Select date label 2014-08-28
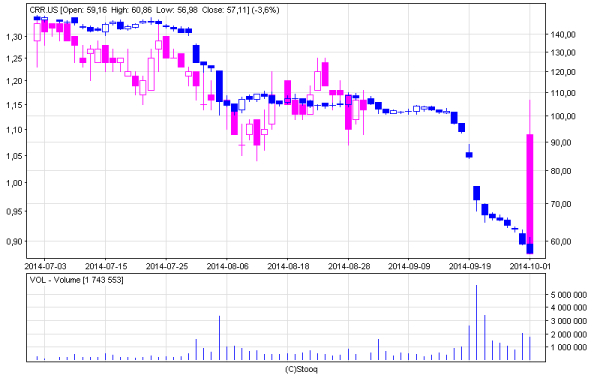Screen dimensions: 600x375 349,266
